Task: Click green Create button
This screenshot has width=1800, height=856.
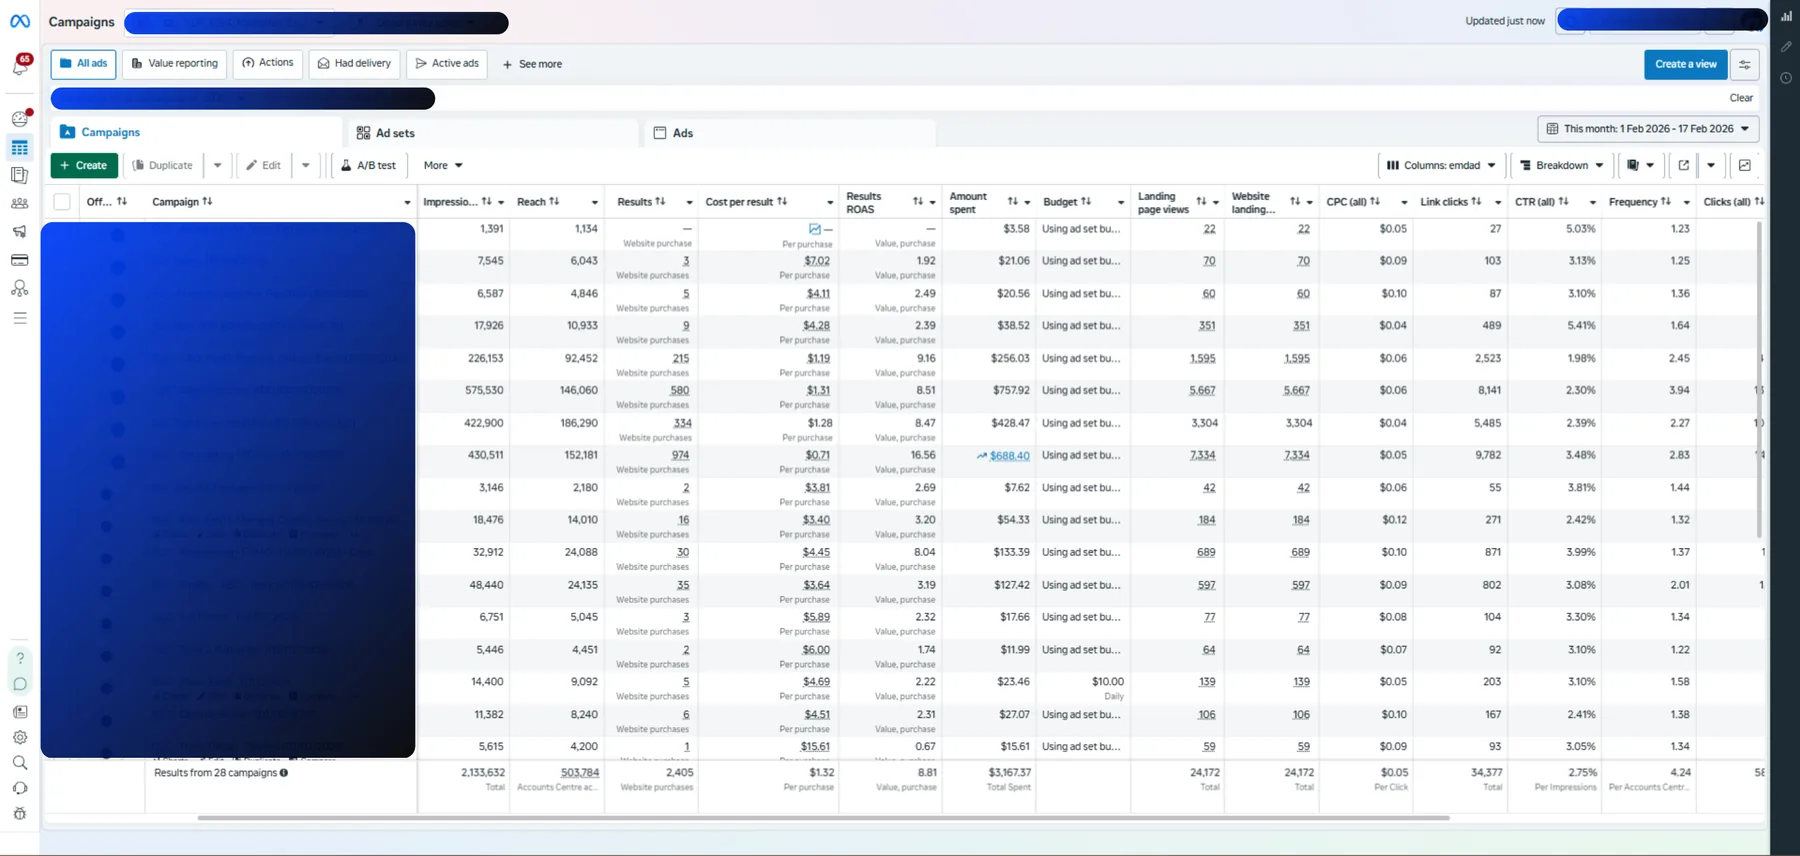Action: 84,165
